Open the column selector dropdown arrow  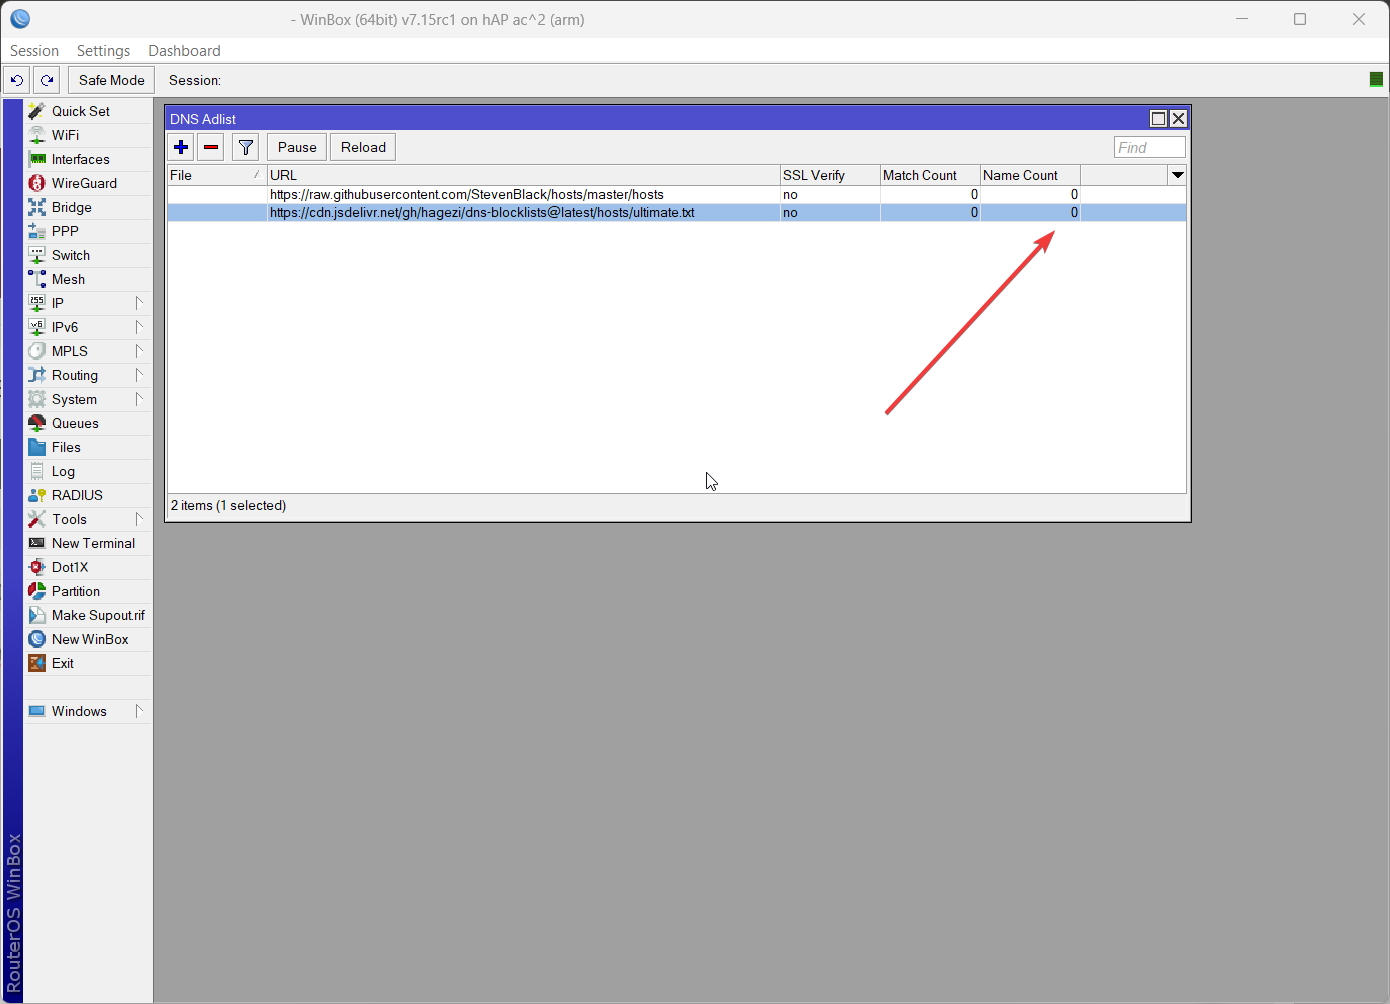coord(1177,175)
